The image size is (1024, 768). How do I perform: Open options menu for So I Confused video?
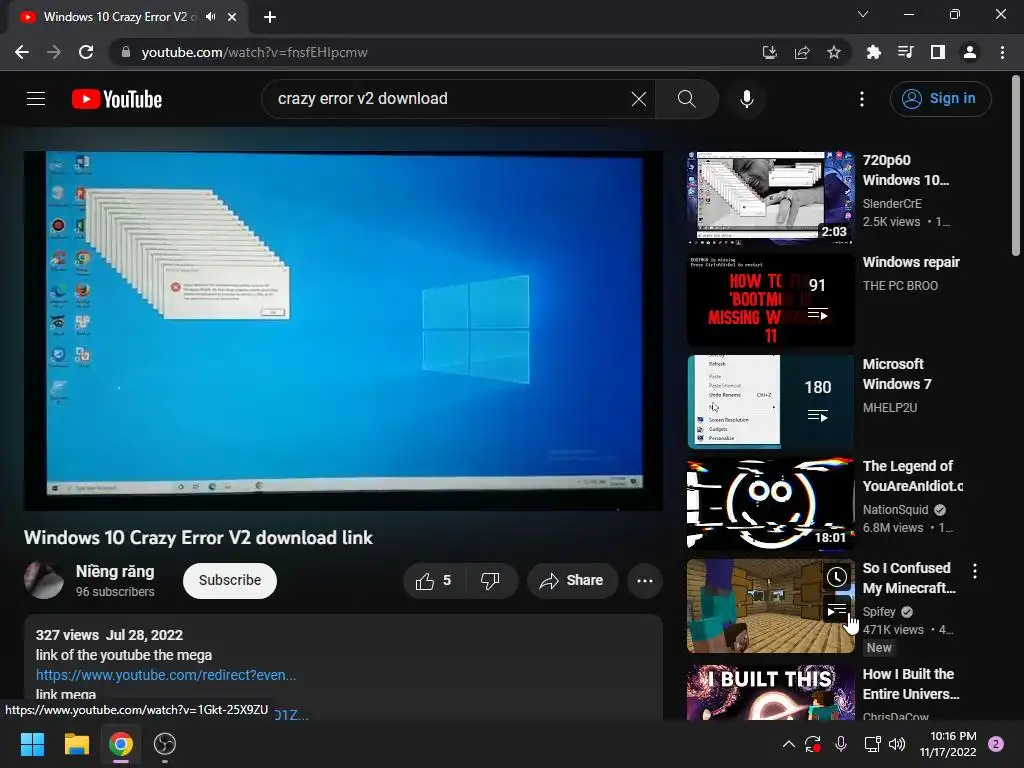pyautogui.click(x=974, y=571)
